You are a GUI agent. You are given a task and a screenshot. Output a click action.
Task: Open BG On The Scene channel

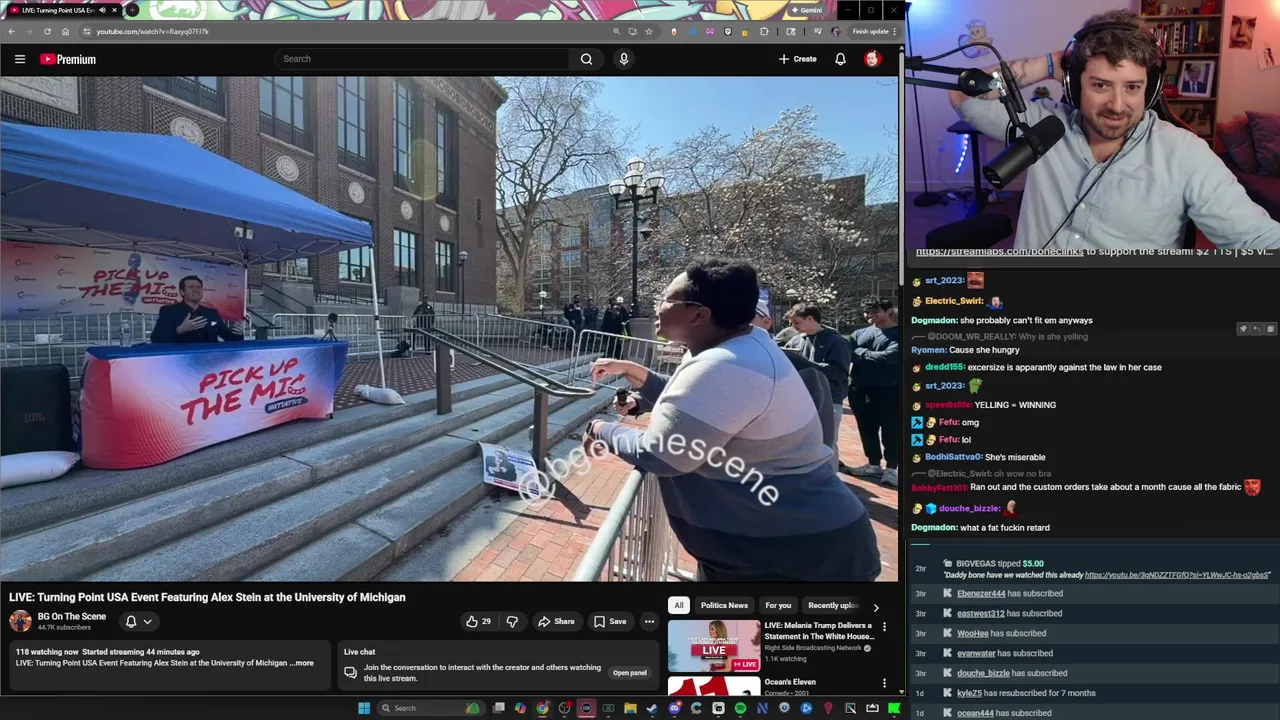(72, 616)
